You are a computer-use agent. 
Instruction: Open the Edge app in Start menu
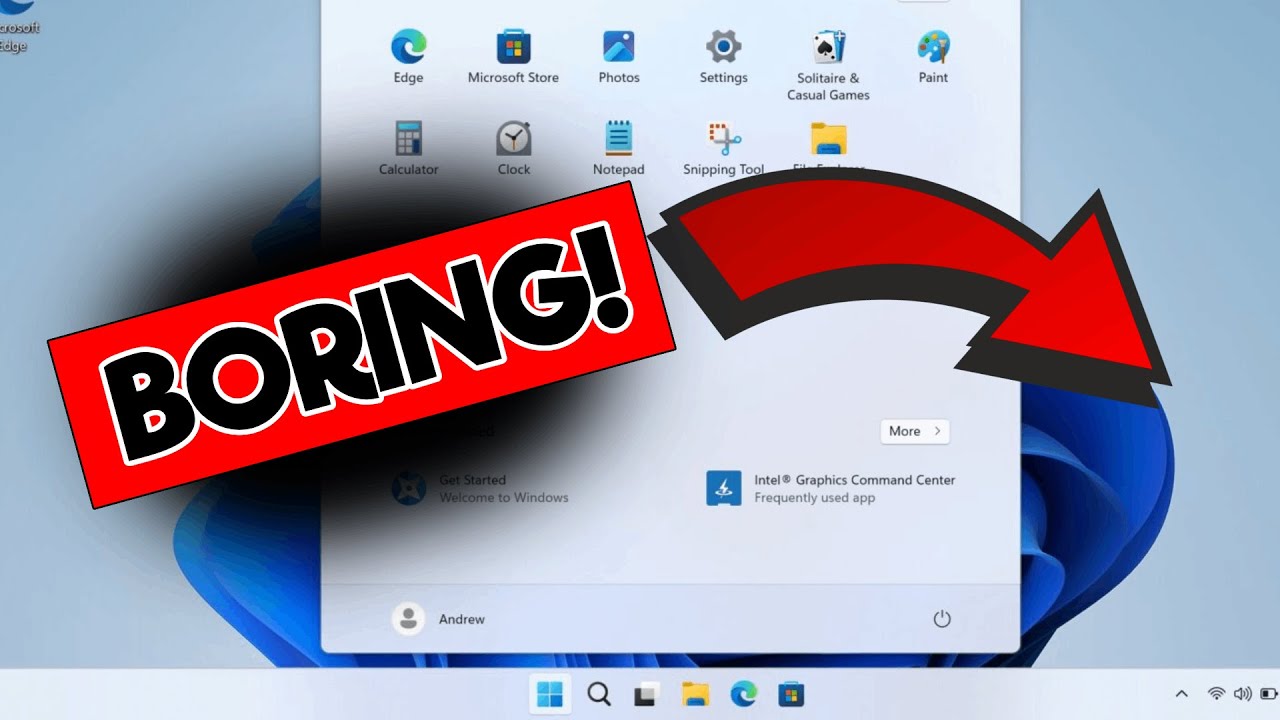408,57
